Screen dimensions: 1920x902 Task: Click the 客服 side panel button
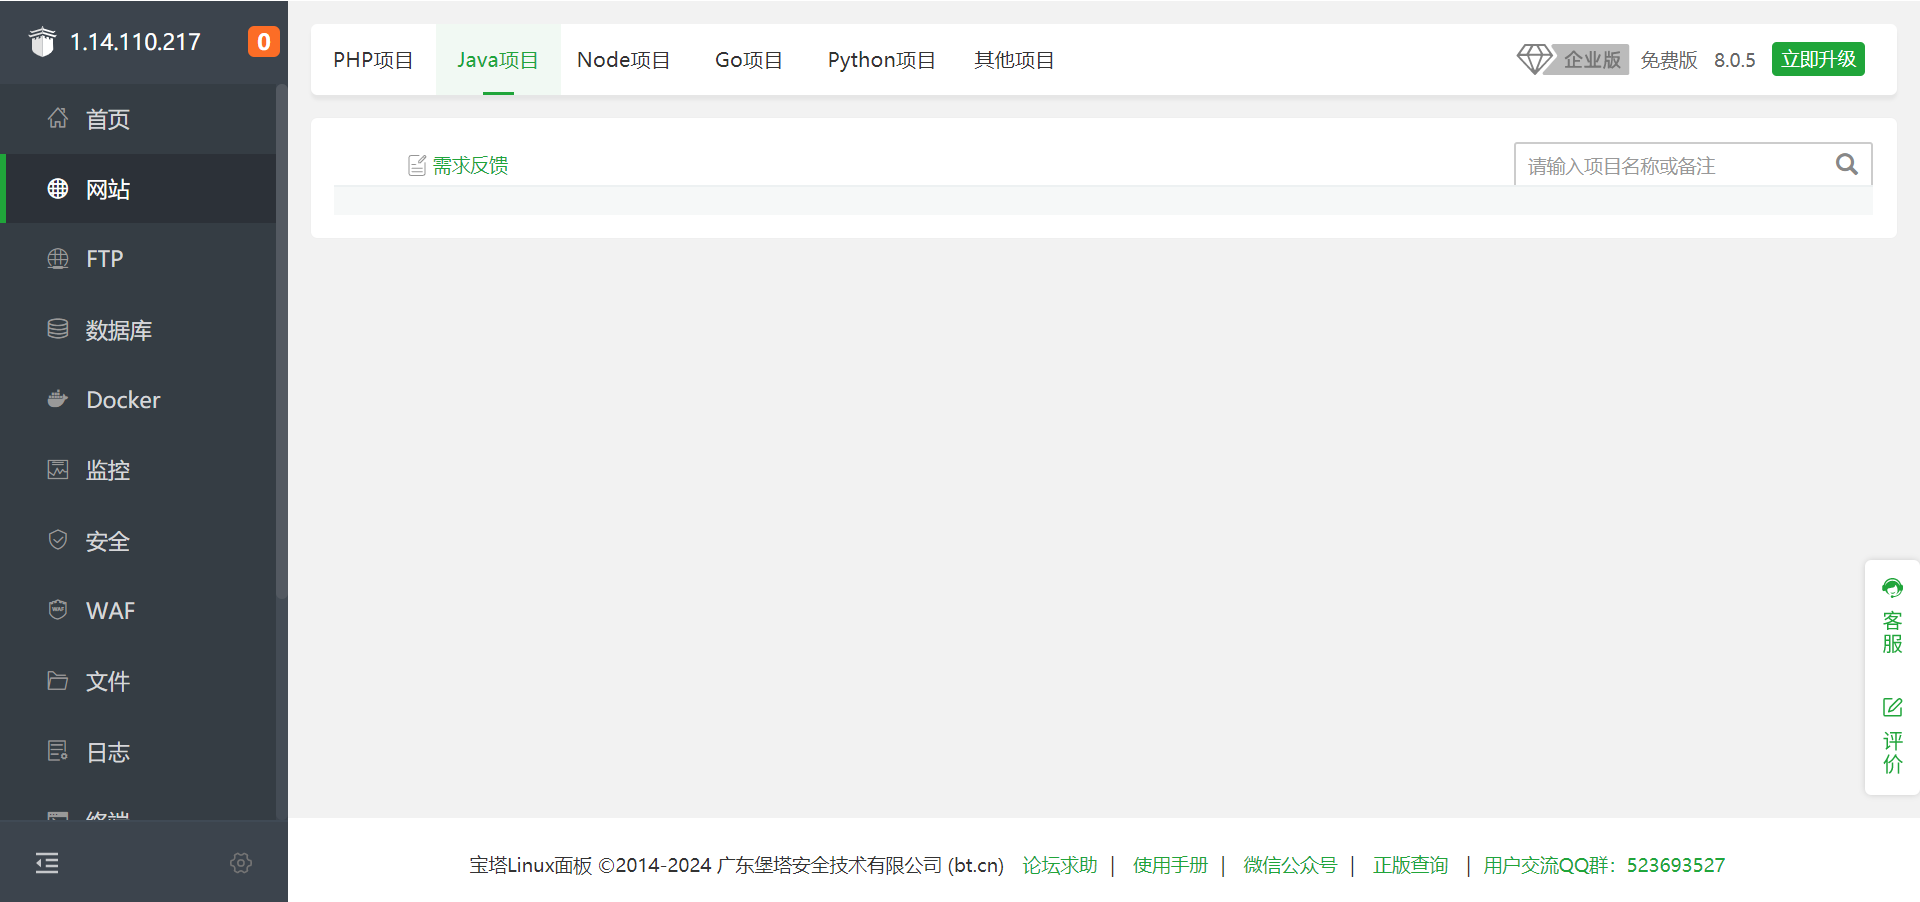[x=1892, y=617]
